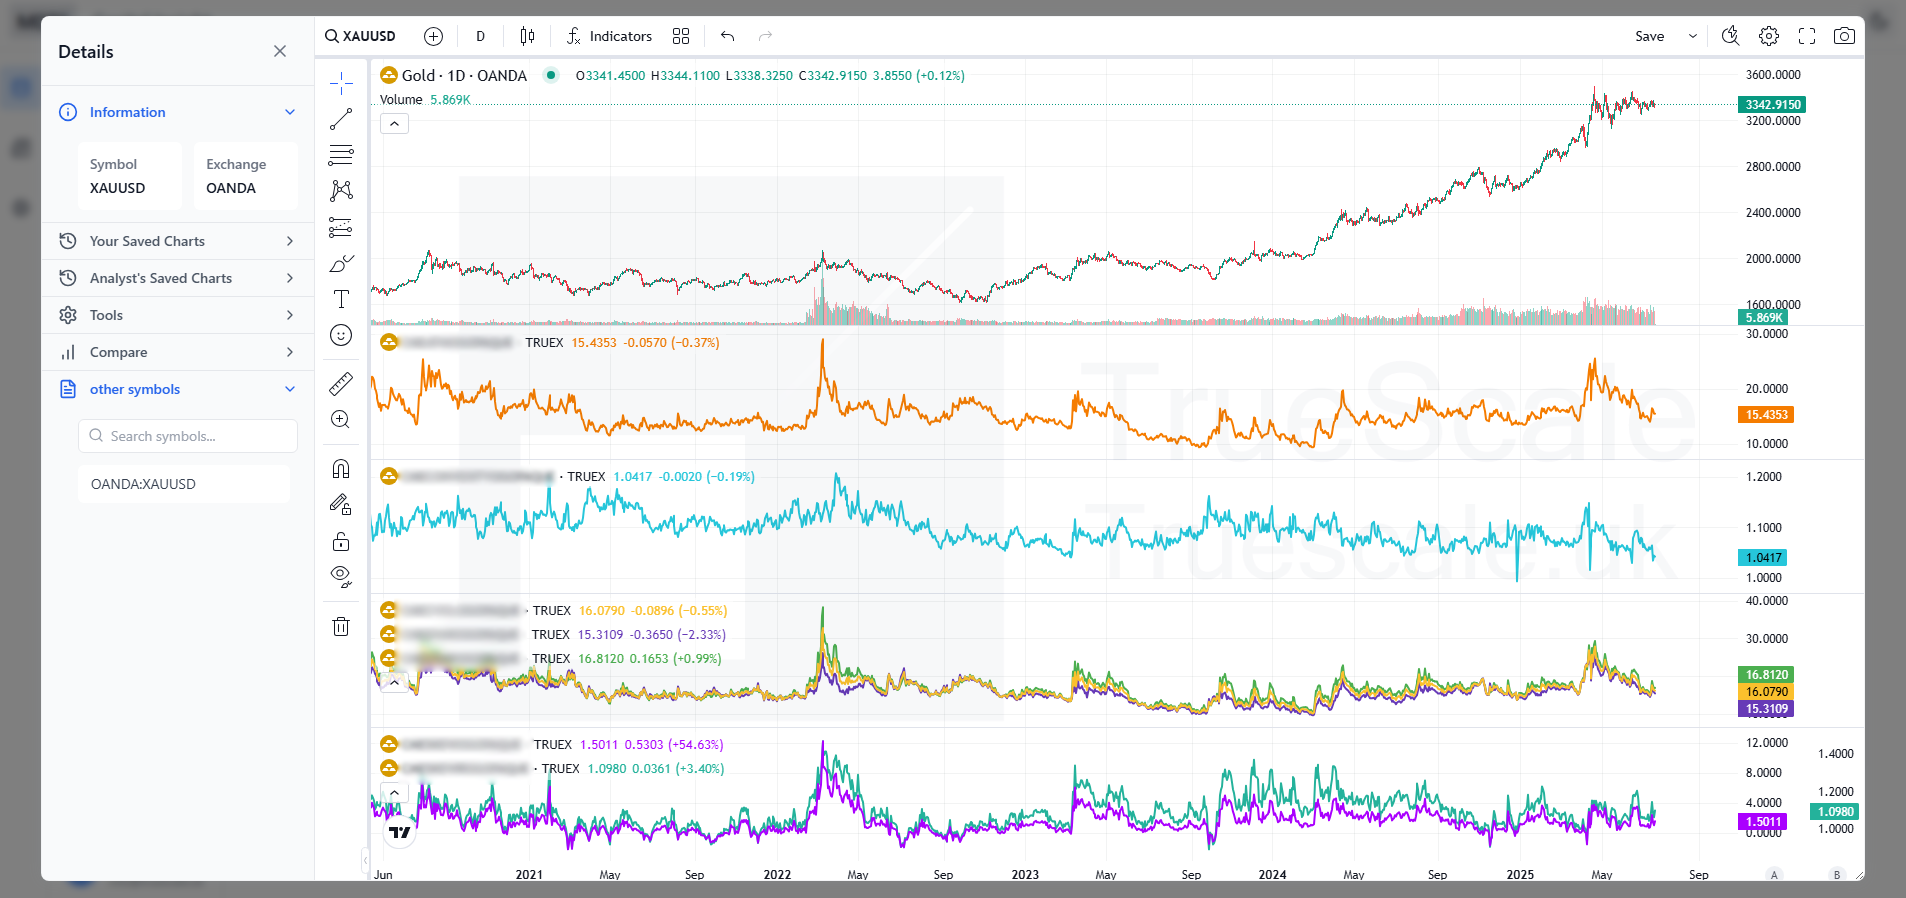Open the quick search icon
This screenshot has height=898, width=1906.
coord(1731,36)
